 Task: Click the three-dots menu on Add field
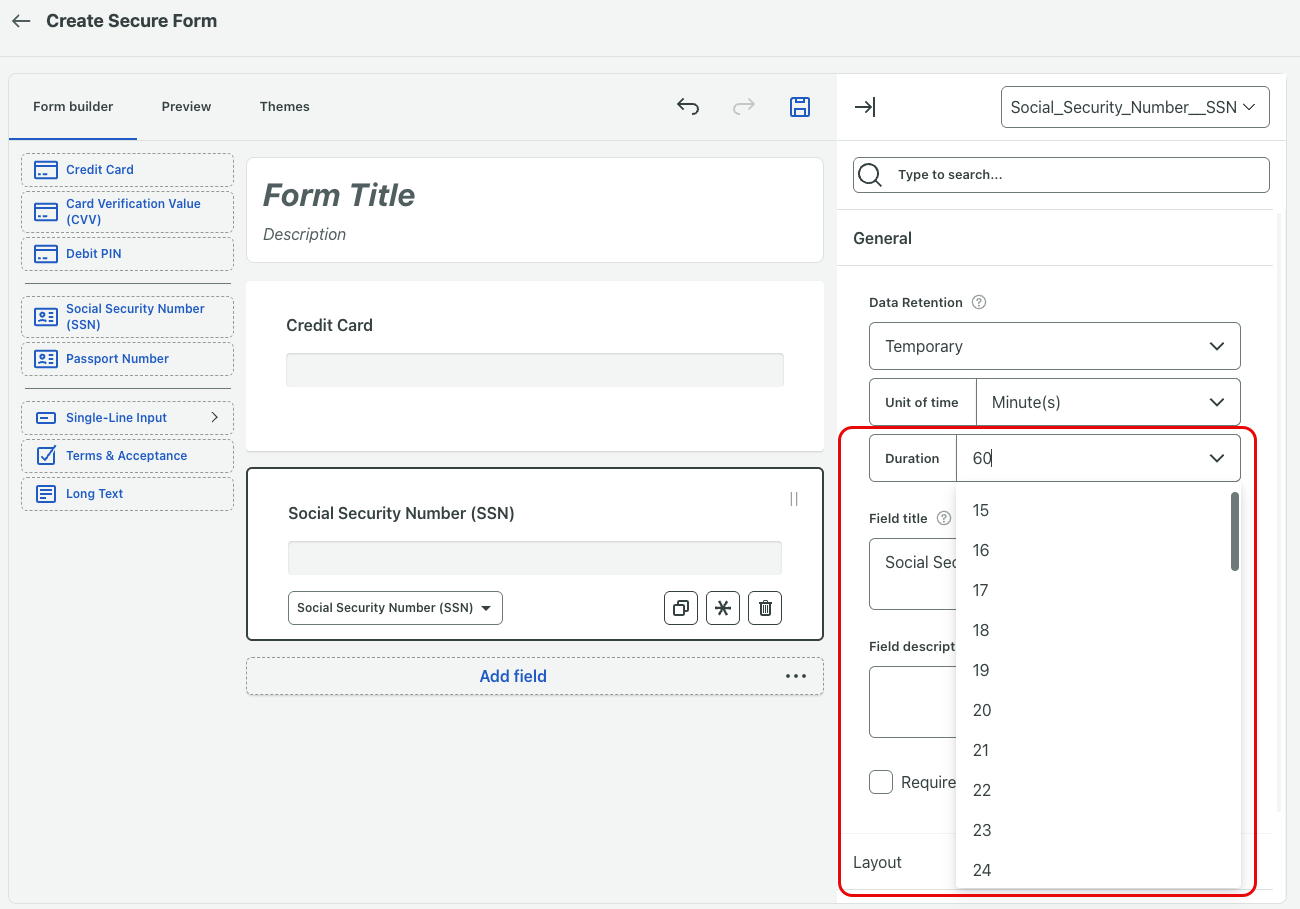795,676
